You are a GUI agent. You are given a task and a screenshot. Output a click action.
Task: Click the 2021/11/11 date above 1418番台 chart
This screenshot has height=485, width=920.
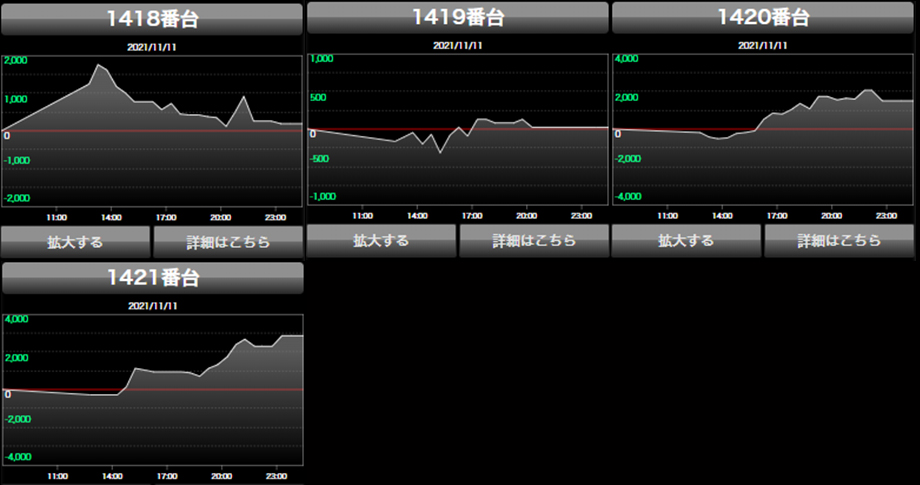[152, 46]
